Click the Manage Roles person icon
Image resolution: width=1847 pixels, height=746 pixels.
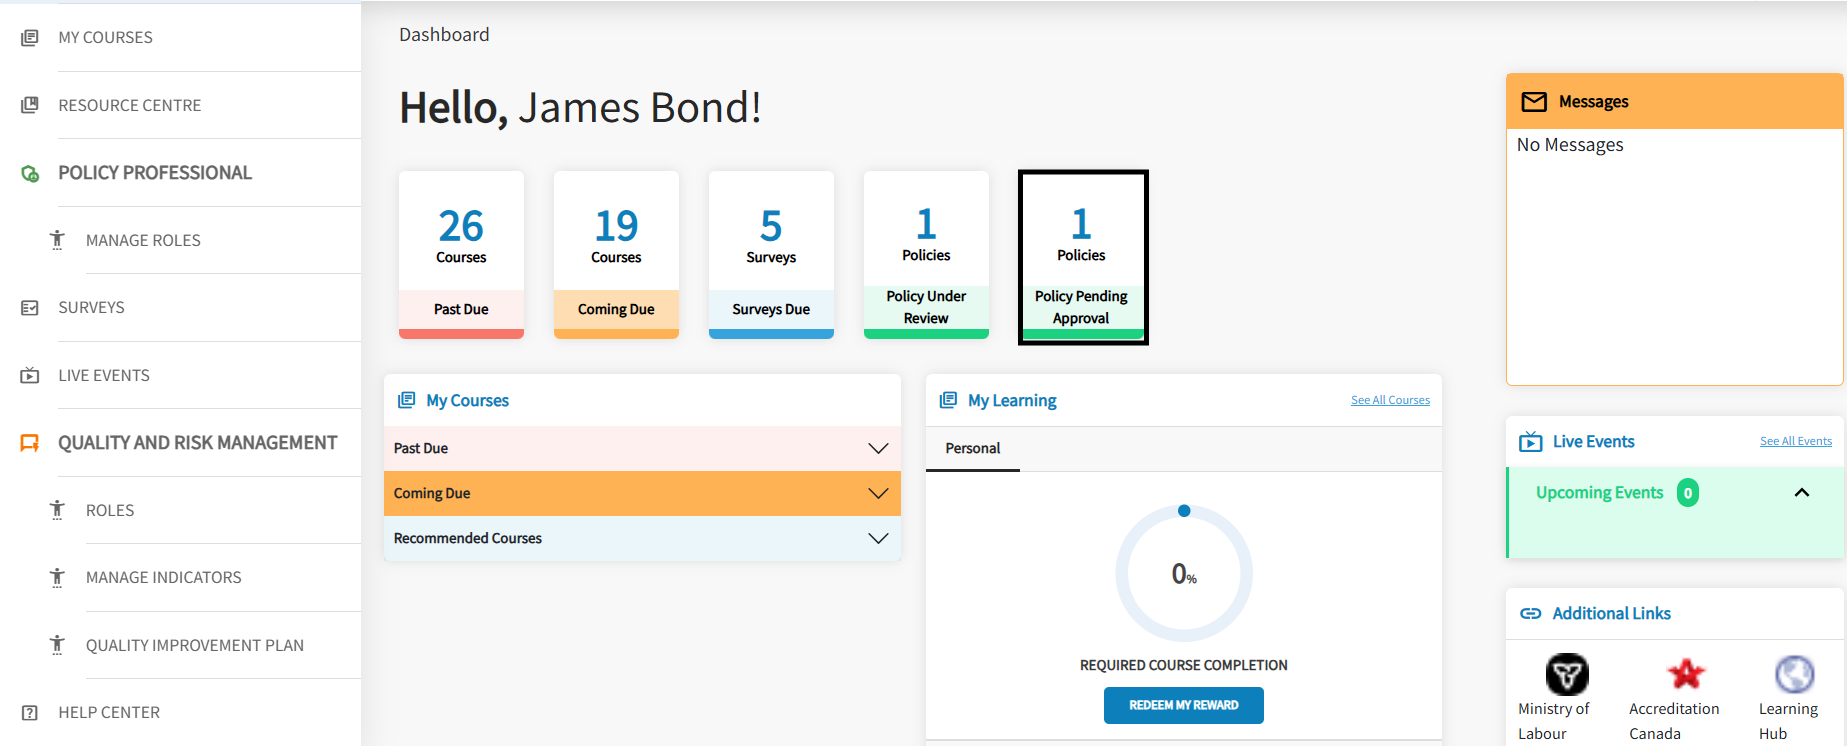pos(57,240)
